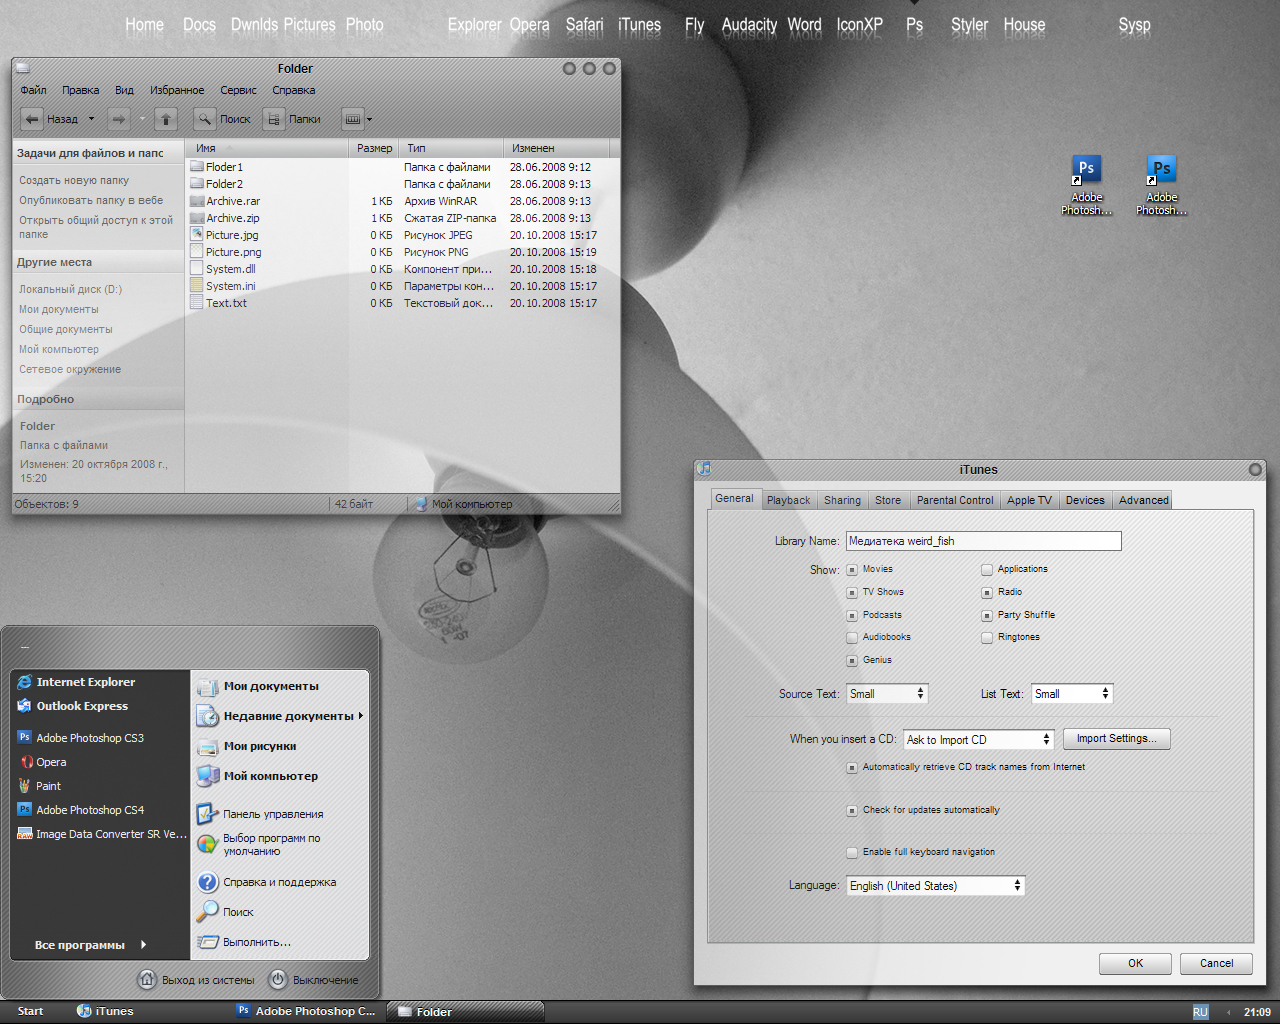Click the RU language indicator in tray
Viewport: 1280px width, 1024px height.
coord(1200,1012)
